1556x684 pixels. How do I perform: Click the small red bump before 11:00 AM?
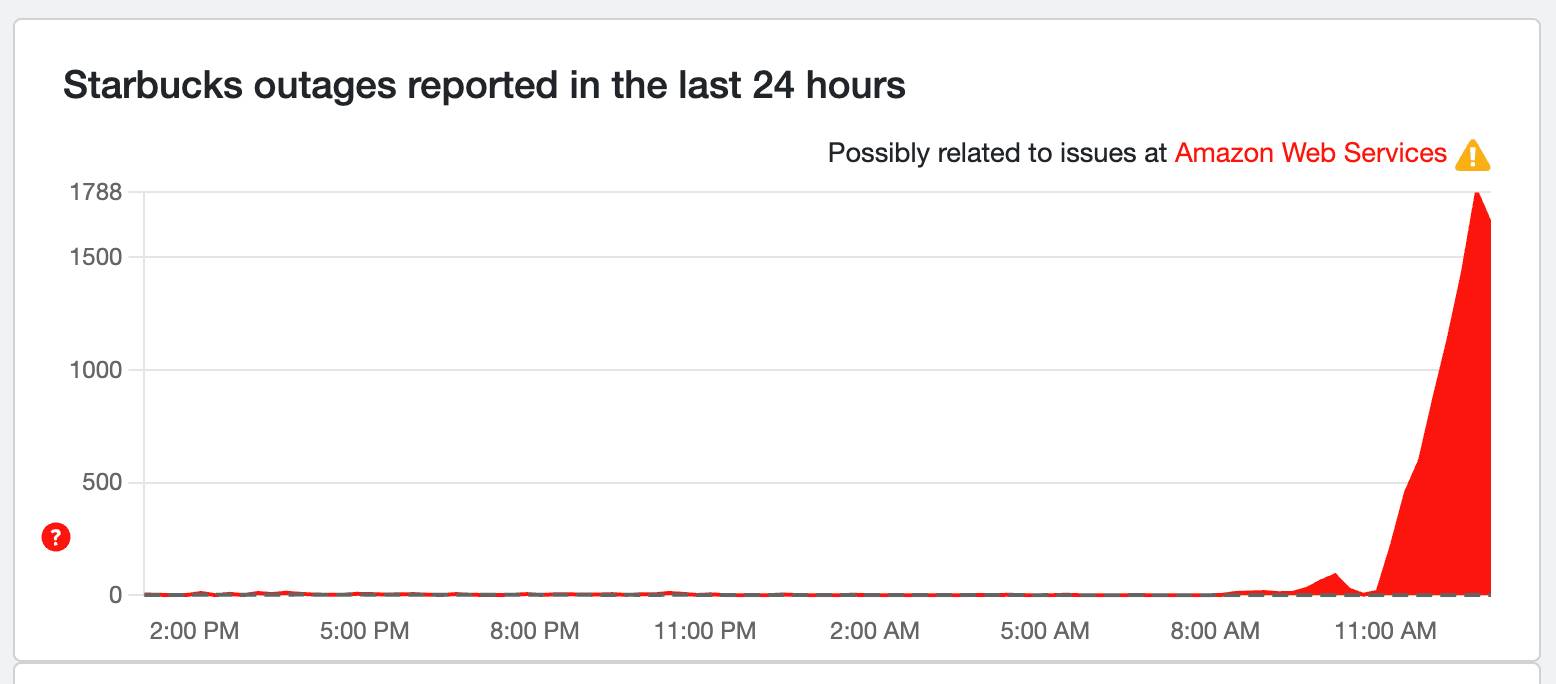[1335, 577]
